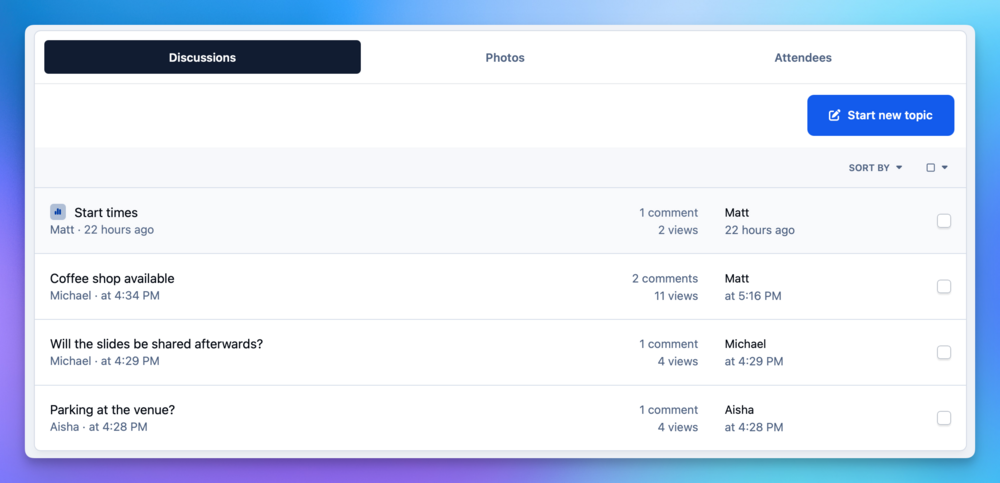Open the Start times topic
1000x483 pixels.
(x=106, y=212)
